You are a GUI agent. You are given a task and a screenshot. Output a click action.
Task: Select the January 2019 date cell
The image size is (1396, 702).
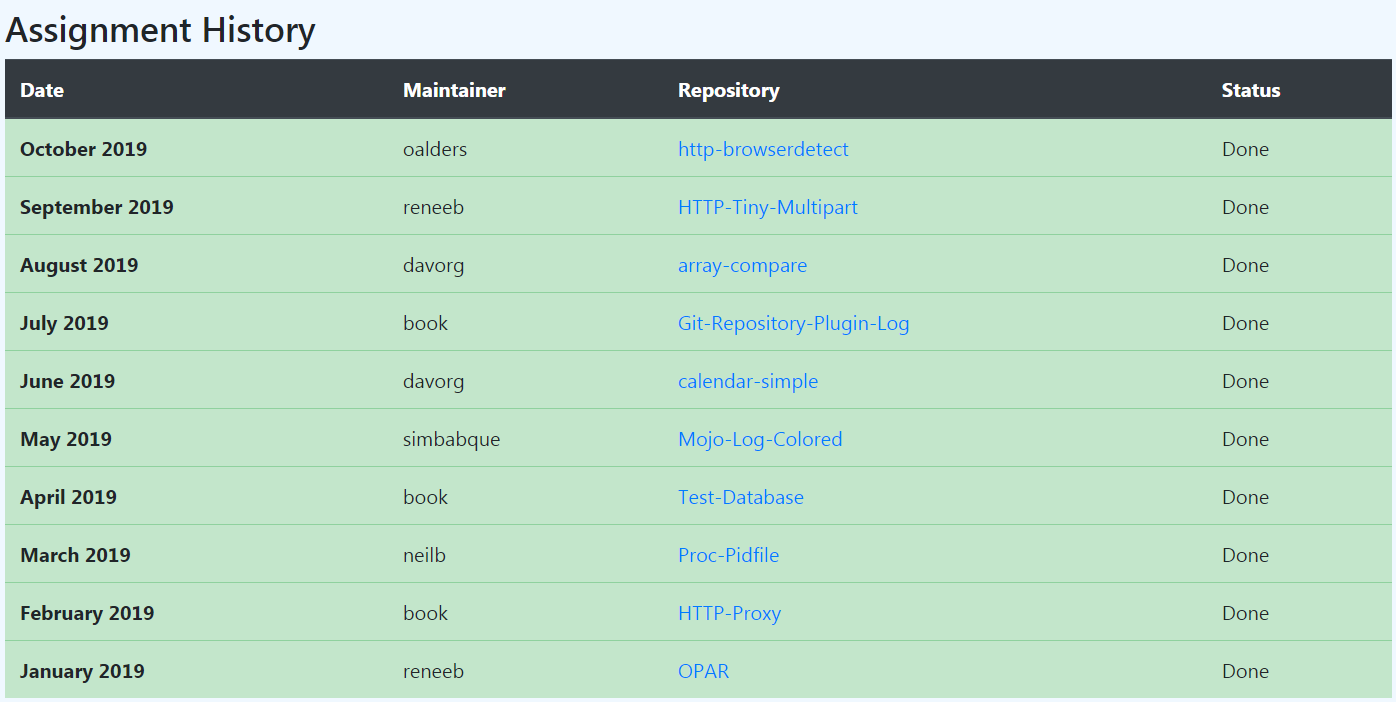pyautogui.click(x=82, y=671)
